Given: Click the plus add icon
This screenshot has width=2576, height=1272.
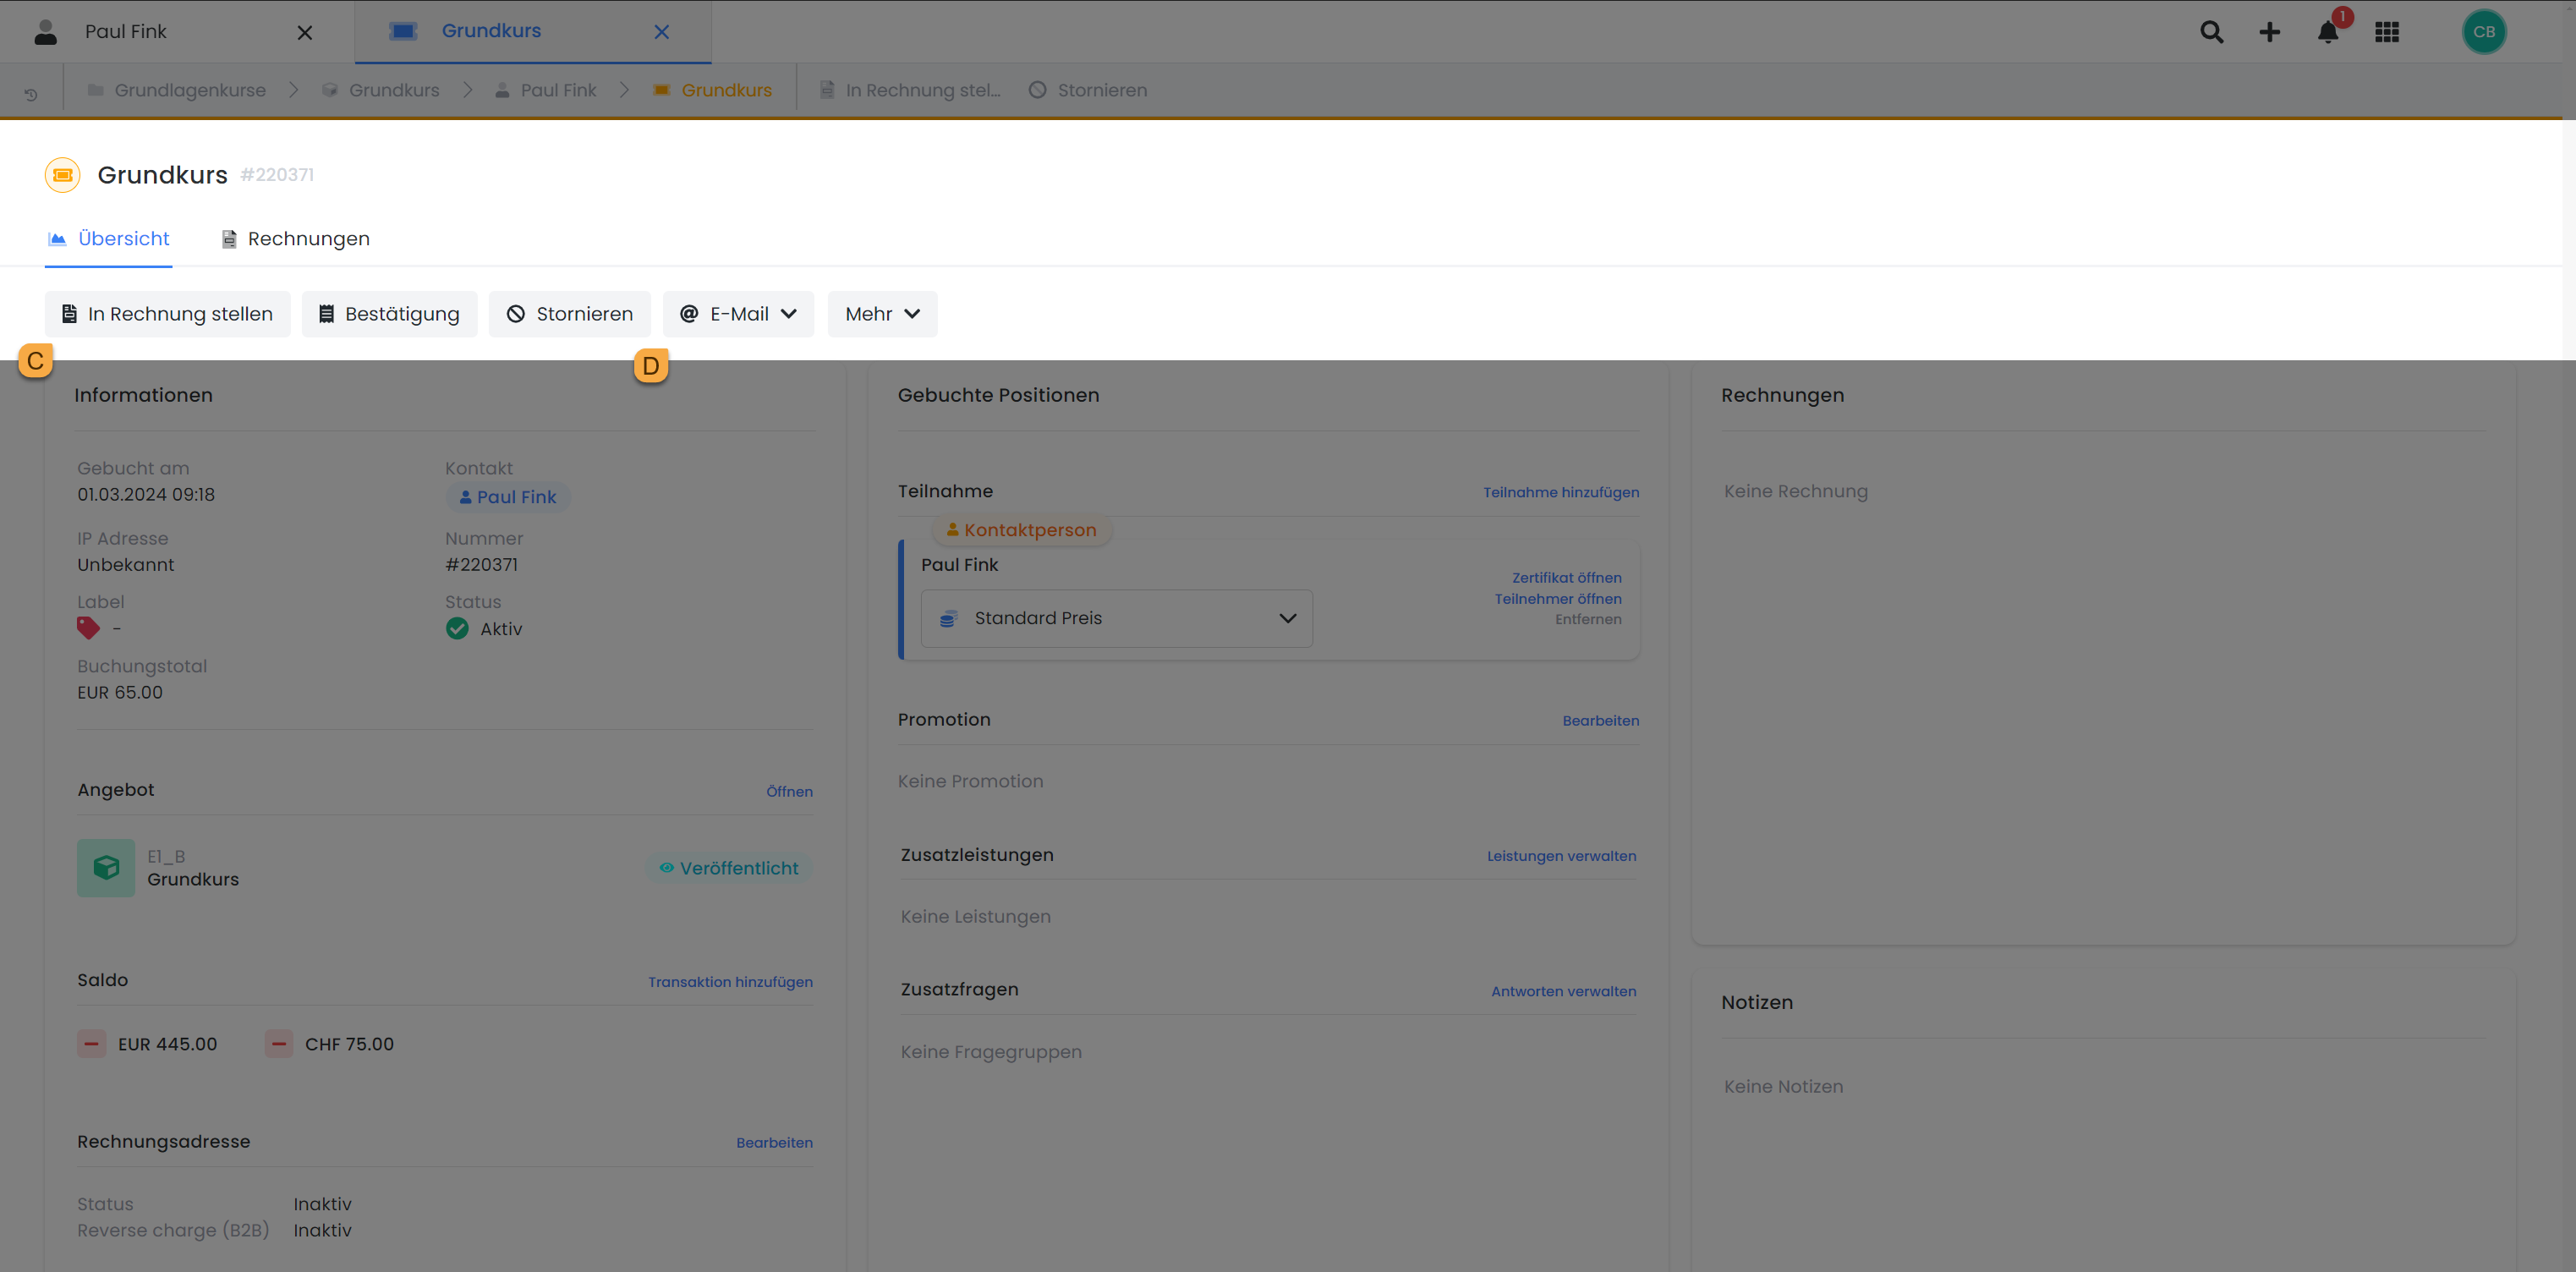Looking at the screenshot, I should 2269,32.
